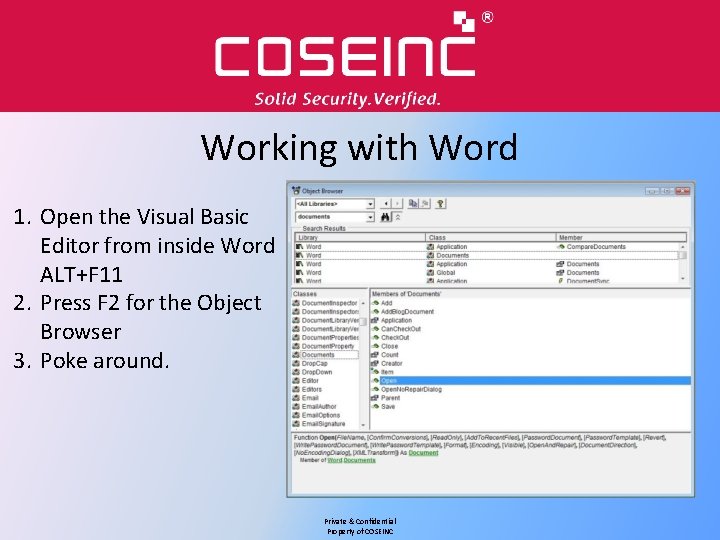Click the Copy to Clipboard toolbar icon
720x540 pixels.
click(x=413, y=203)
